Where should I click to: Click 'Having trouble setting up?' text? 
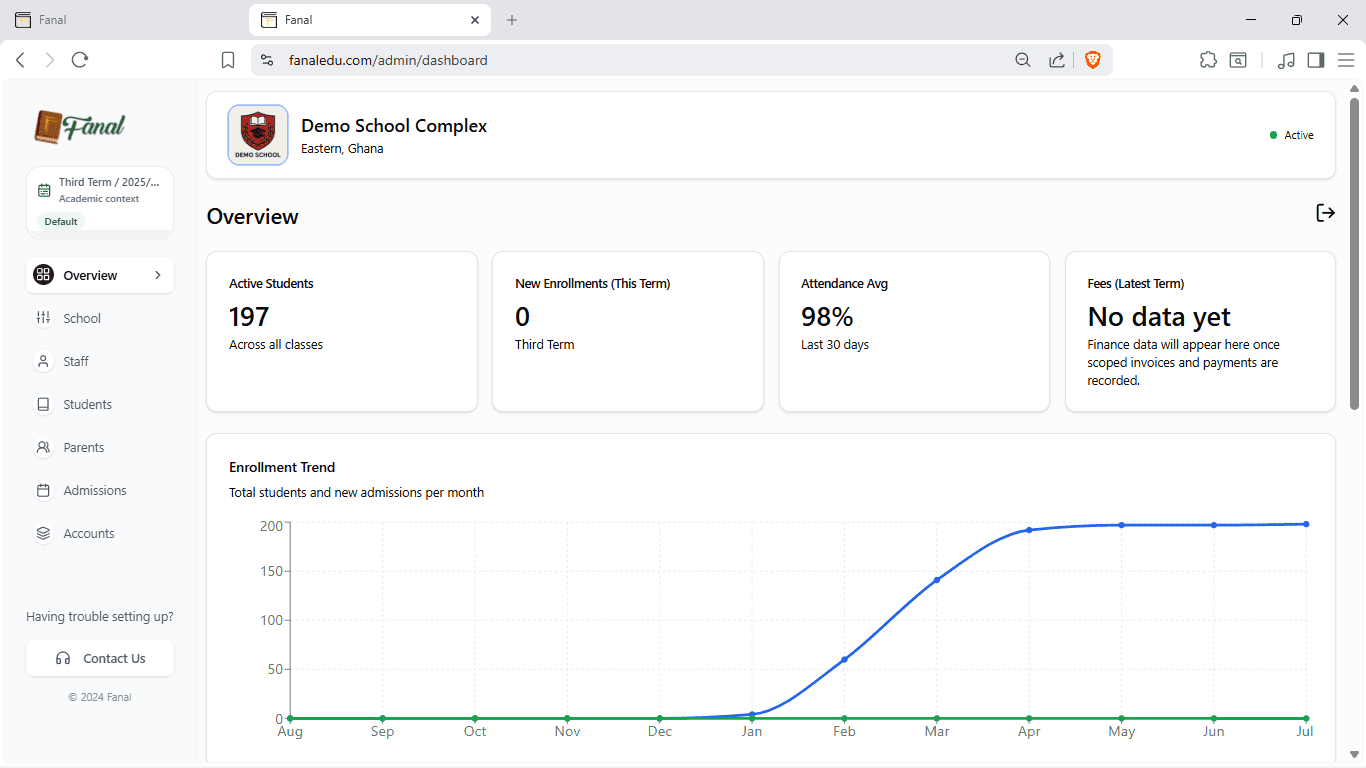click(100, 617)
